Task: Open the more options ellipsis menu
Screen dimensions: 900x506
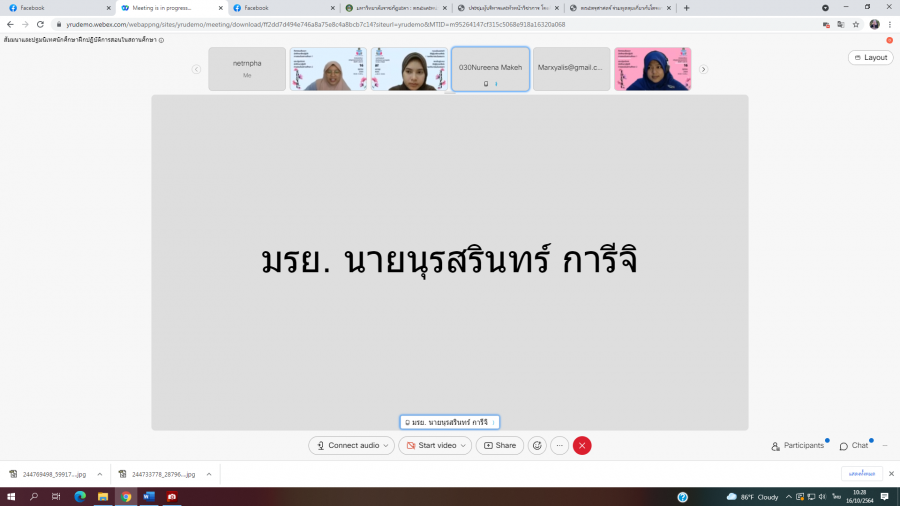Action: click(x=560, y=446)
